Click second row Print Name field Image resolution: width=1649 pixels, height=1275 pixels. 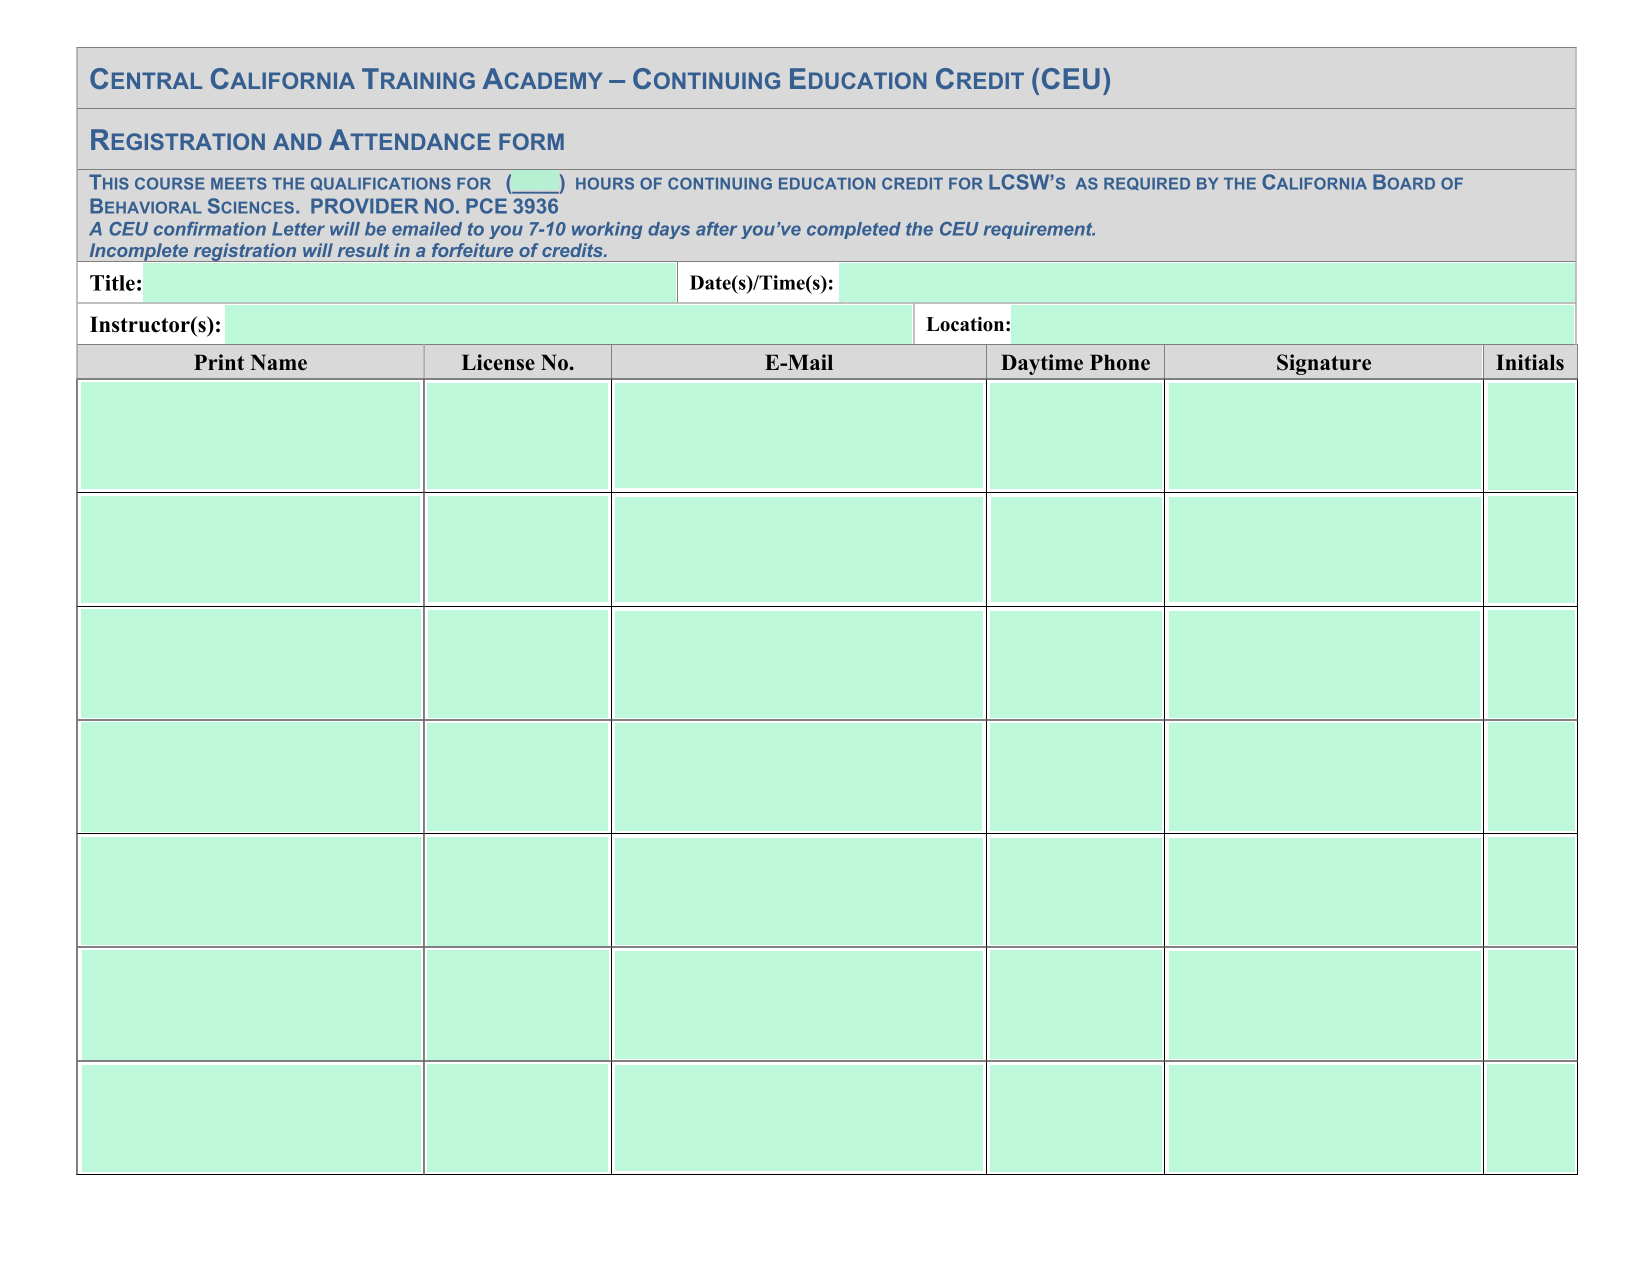tap(251, 550)
